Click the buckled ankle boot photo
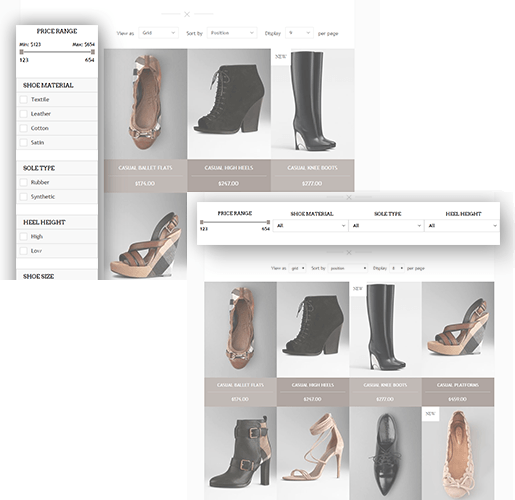This screenshot has height=500, width=515. coord(240,453)
